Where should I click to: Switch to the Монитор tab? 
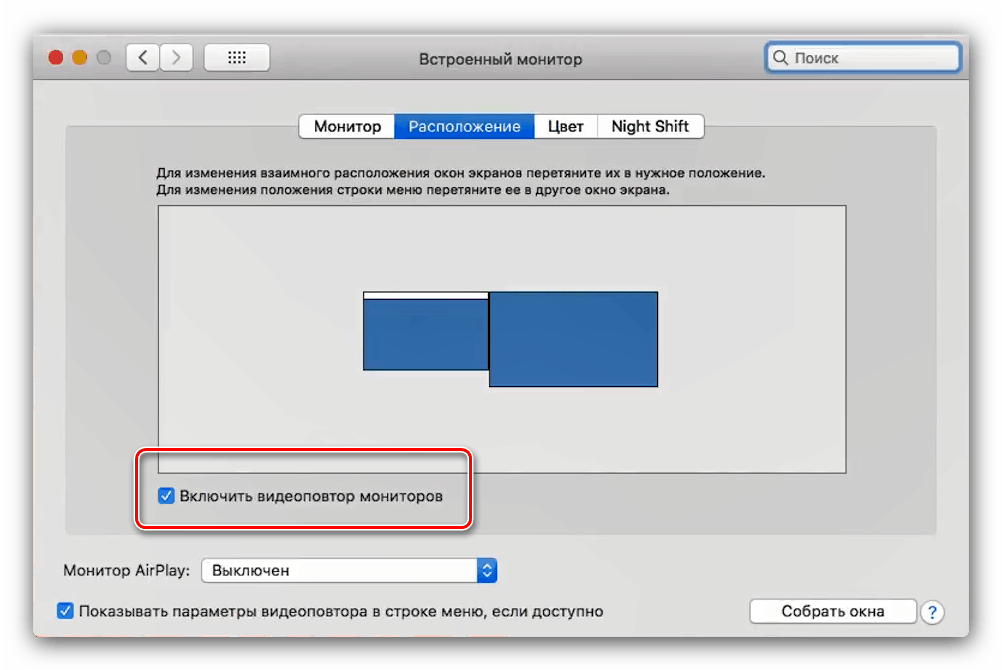point(347,127)
